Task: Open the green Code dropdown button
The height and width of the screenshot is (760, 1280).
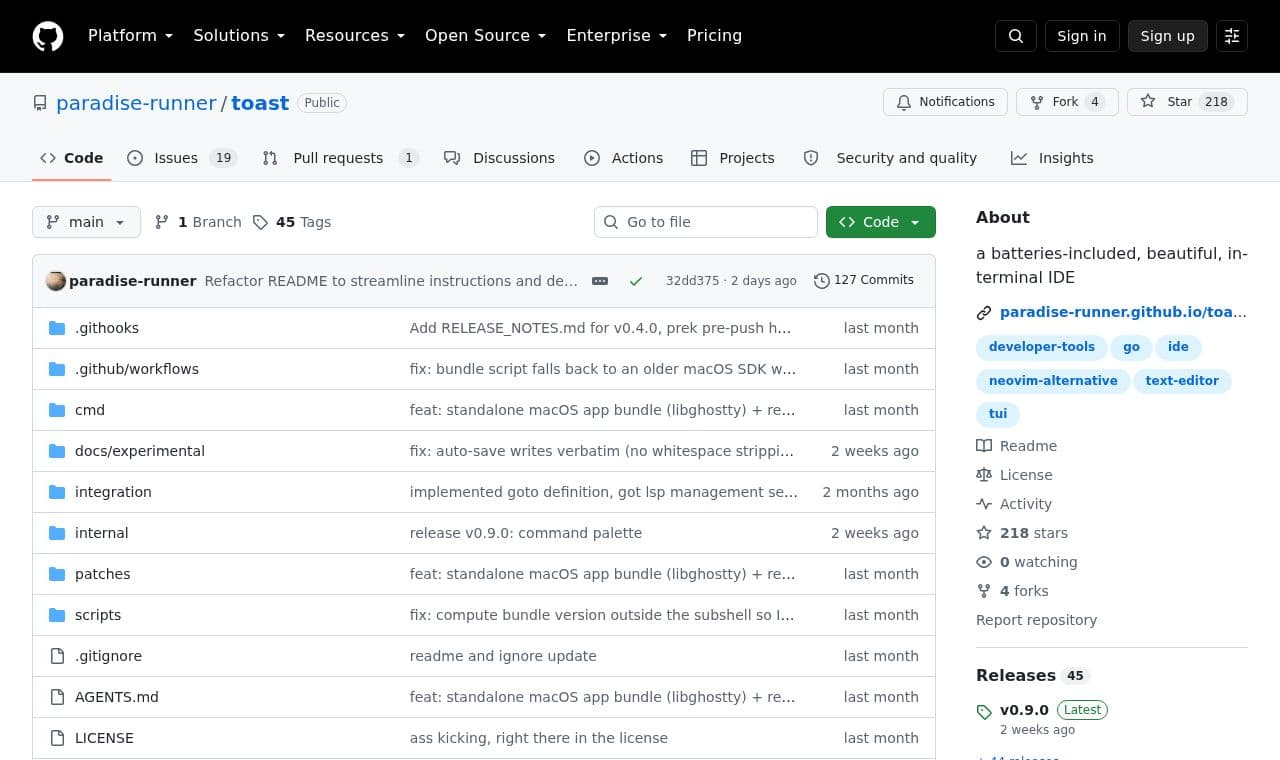Action: [881, 222]
